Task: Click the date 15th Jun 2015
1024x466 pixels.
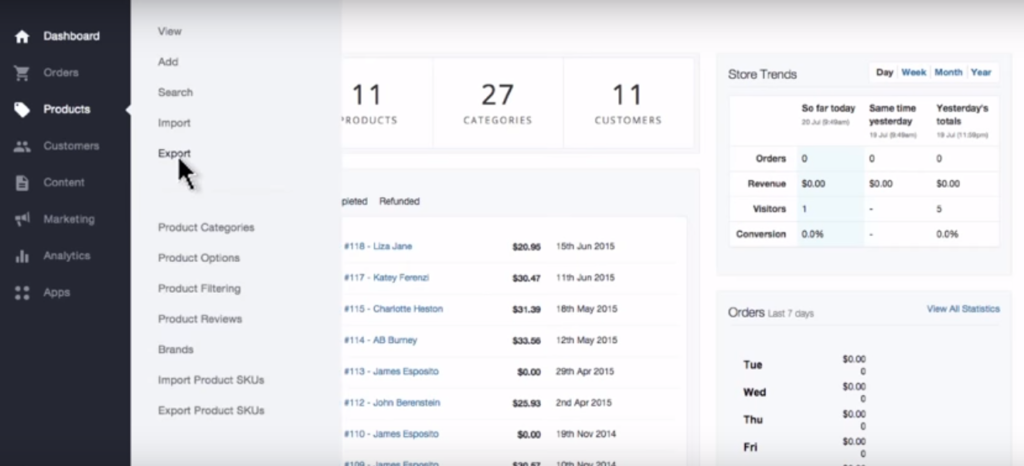Action: 585,246
